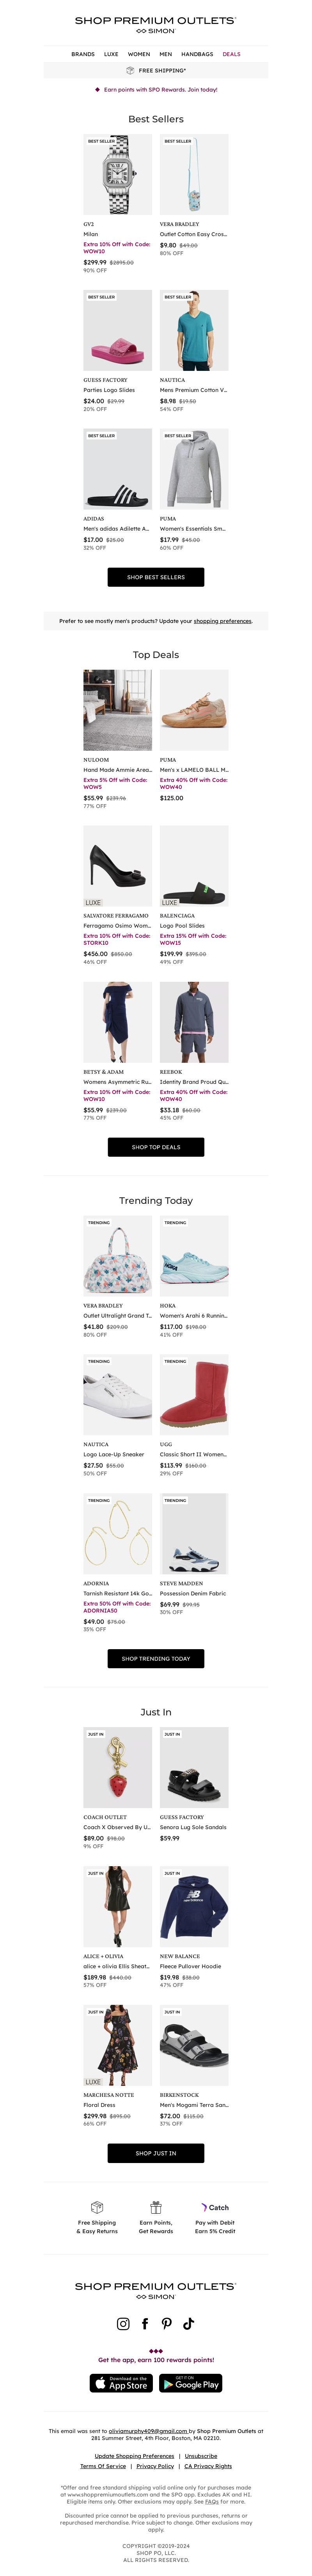The image size is (312, 2576).
Task: Open the Hoka Arahi running shoe image
Action: pos(194,1256)
